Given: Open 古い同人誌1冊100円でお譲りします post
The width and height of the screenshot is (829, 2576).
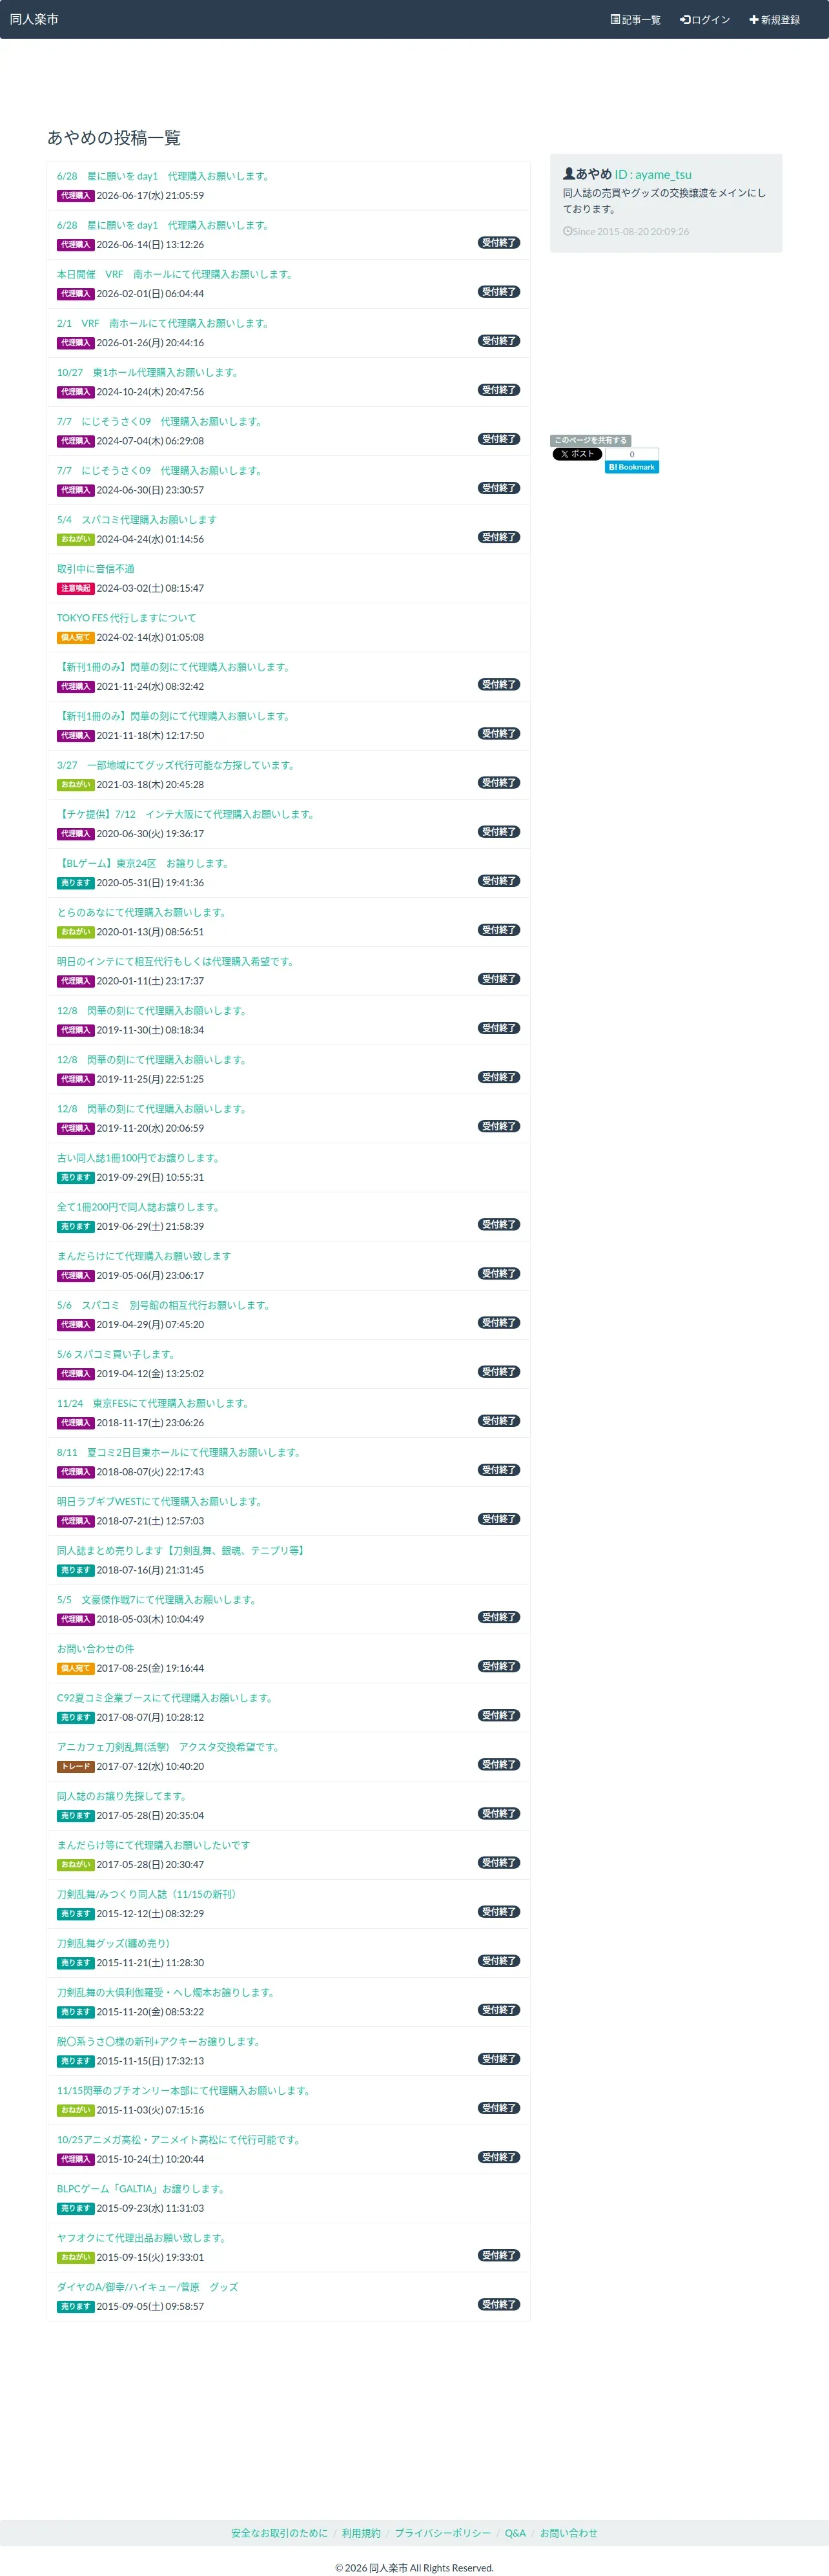Looking at the screenshot, I should [x=138, y=1158].
